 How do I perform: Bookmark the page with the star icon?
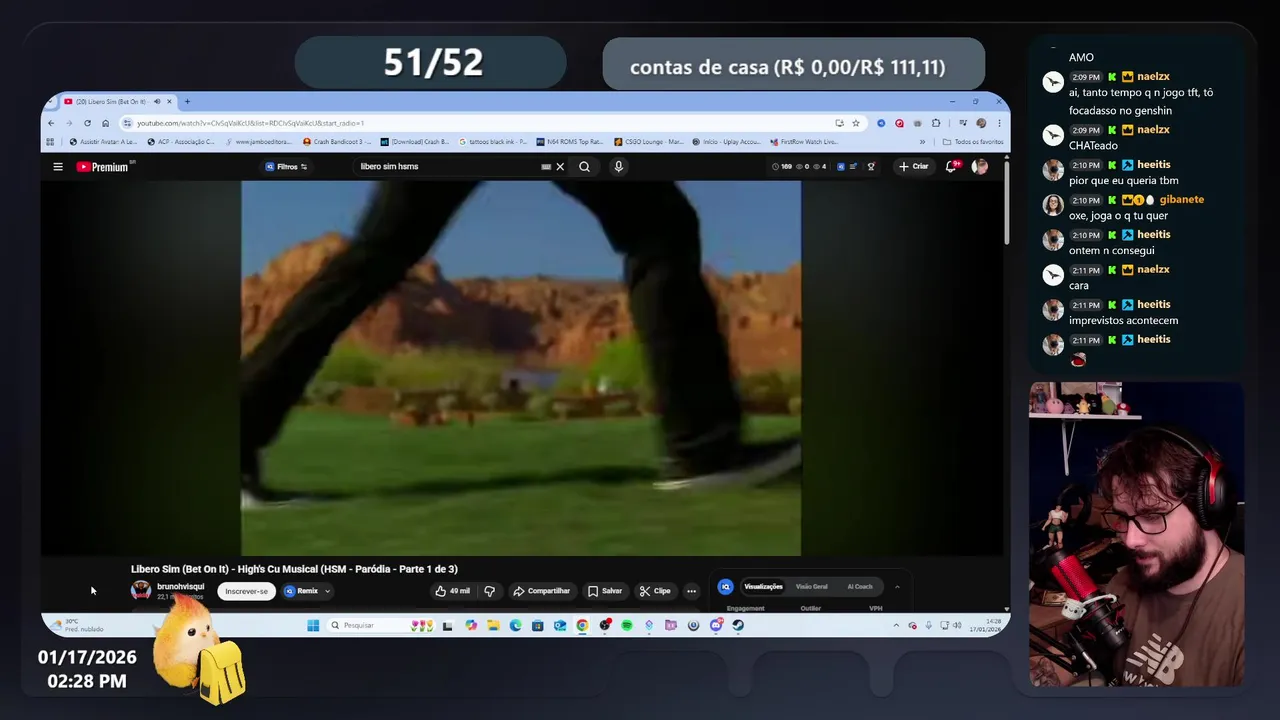[x=856, y=123]
